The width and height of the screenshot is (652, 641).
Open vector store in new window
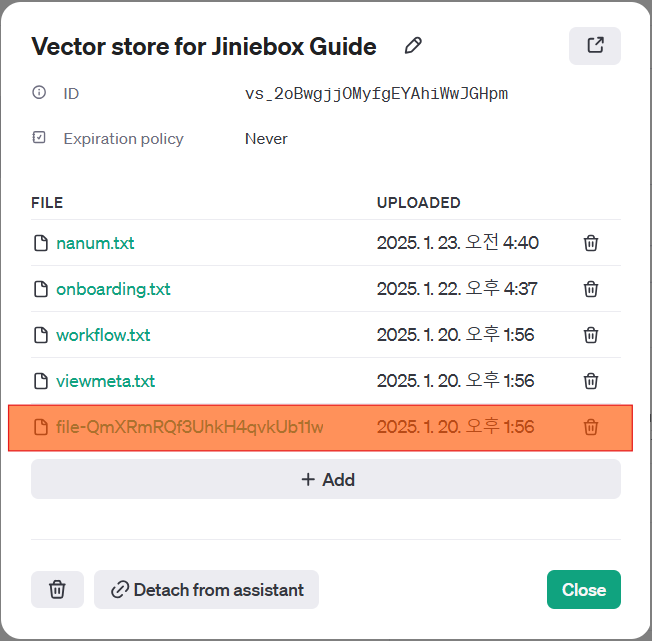tap(595, 46)
